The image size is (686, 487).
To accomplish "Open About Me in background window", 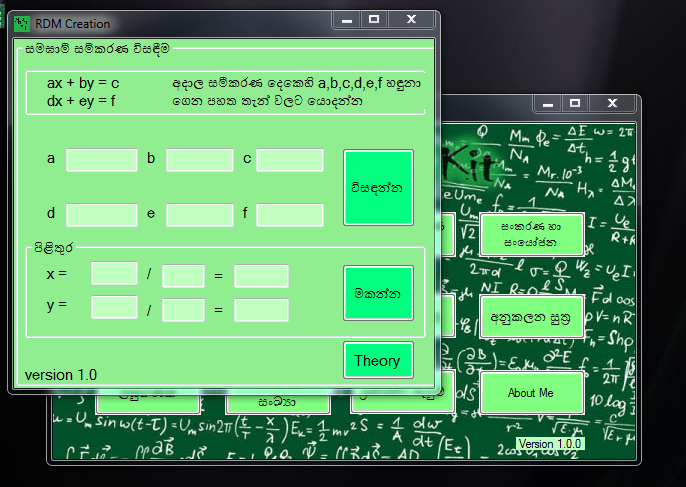I will (x=532, y=392).
